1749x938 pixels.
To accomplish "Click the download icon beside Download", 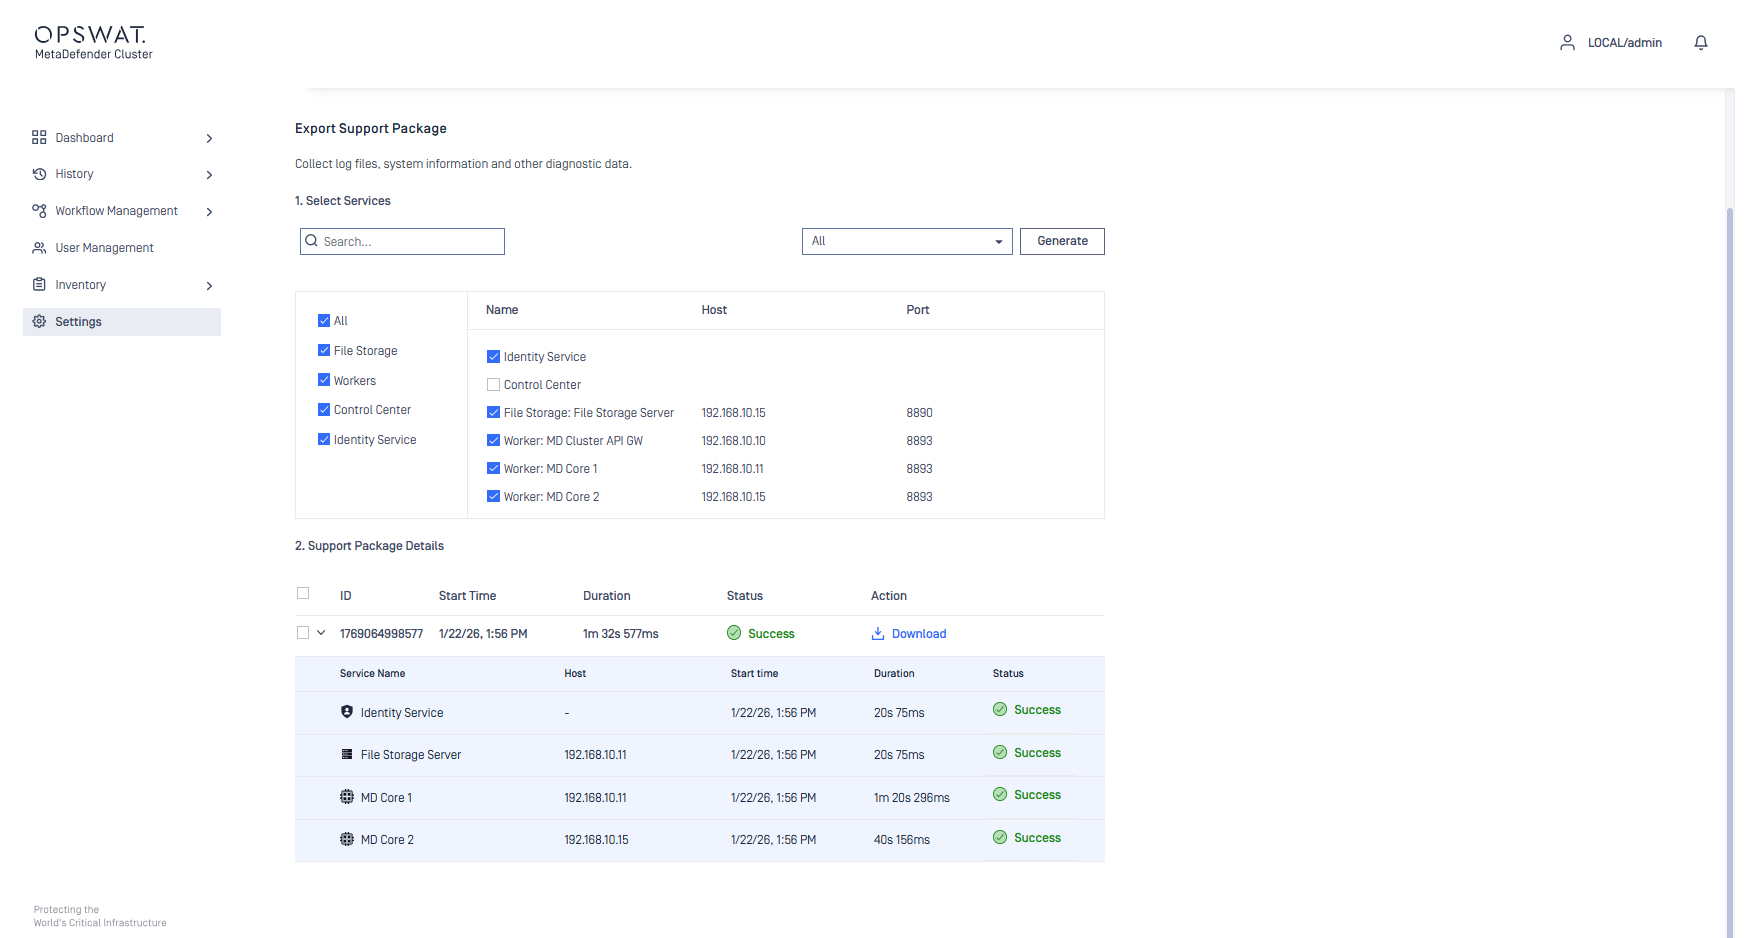I will pyautogui.click(x=878, y=634).
